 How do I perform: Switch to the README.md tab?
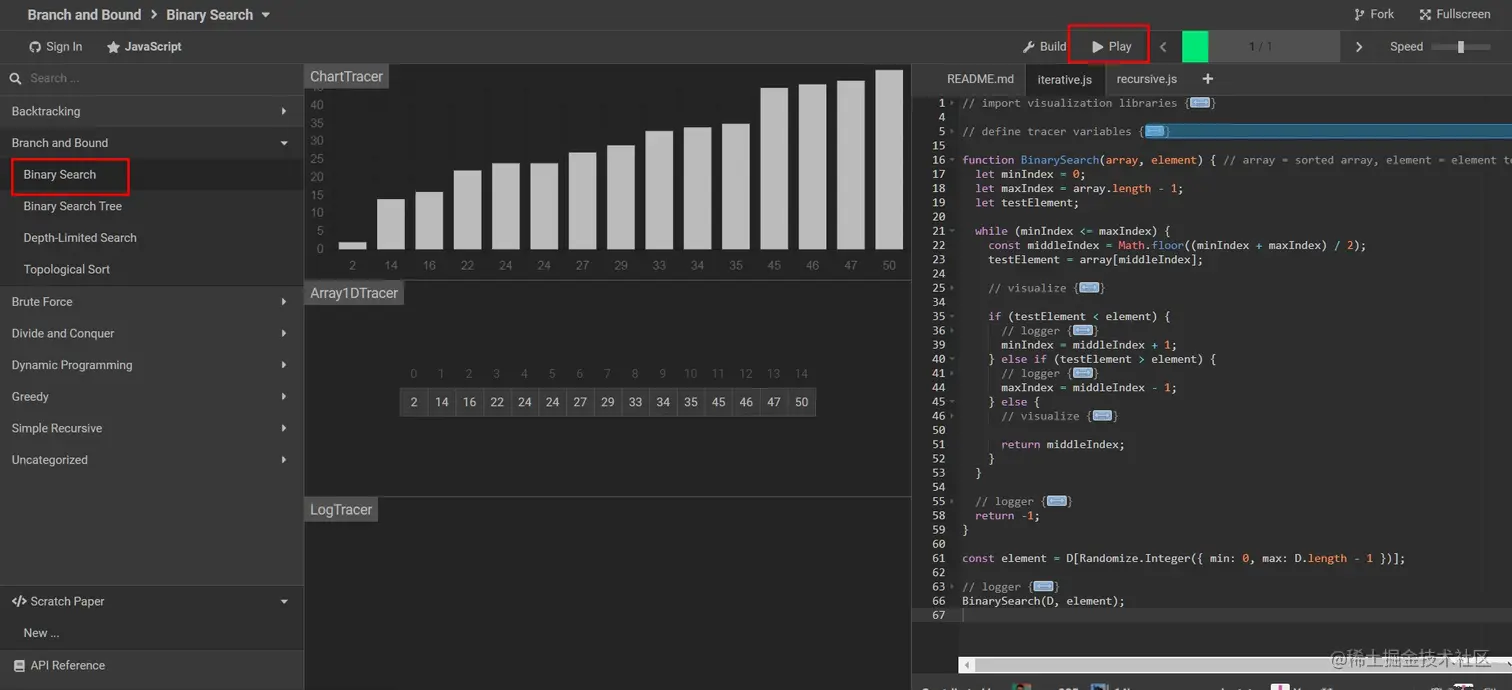tap(980, 79)
